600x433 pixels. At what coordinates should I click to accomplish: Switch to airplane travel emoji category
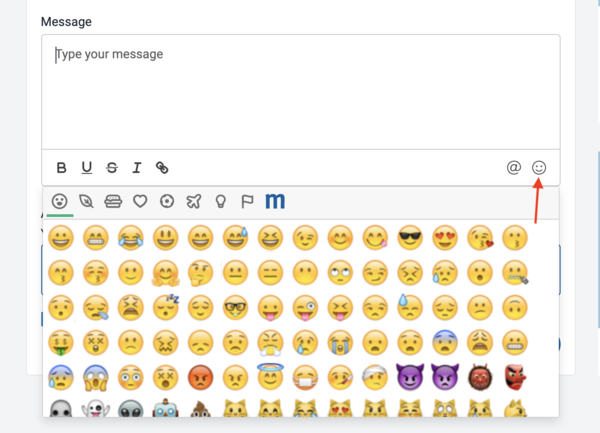click(194, 201)
